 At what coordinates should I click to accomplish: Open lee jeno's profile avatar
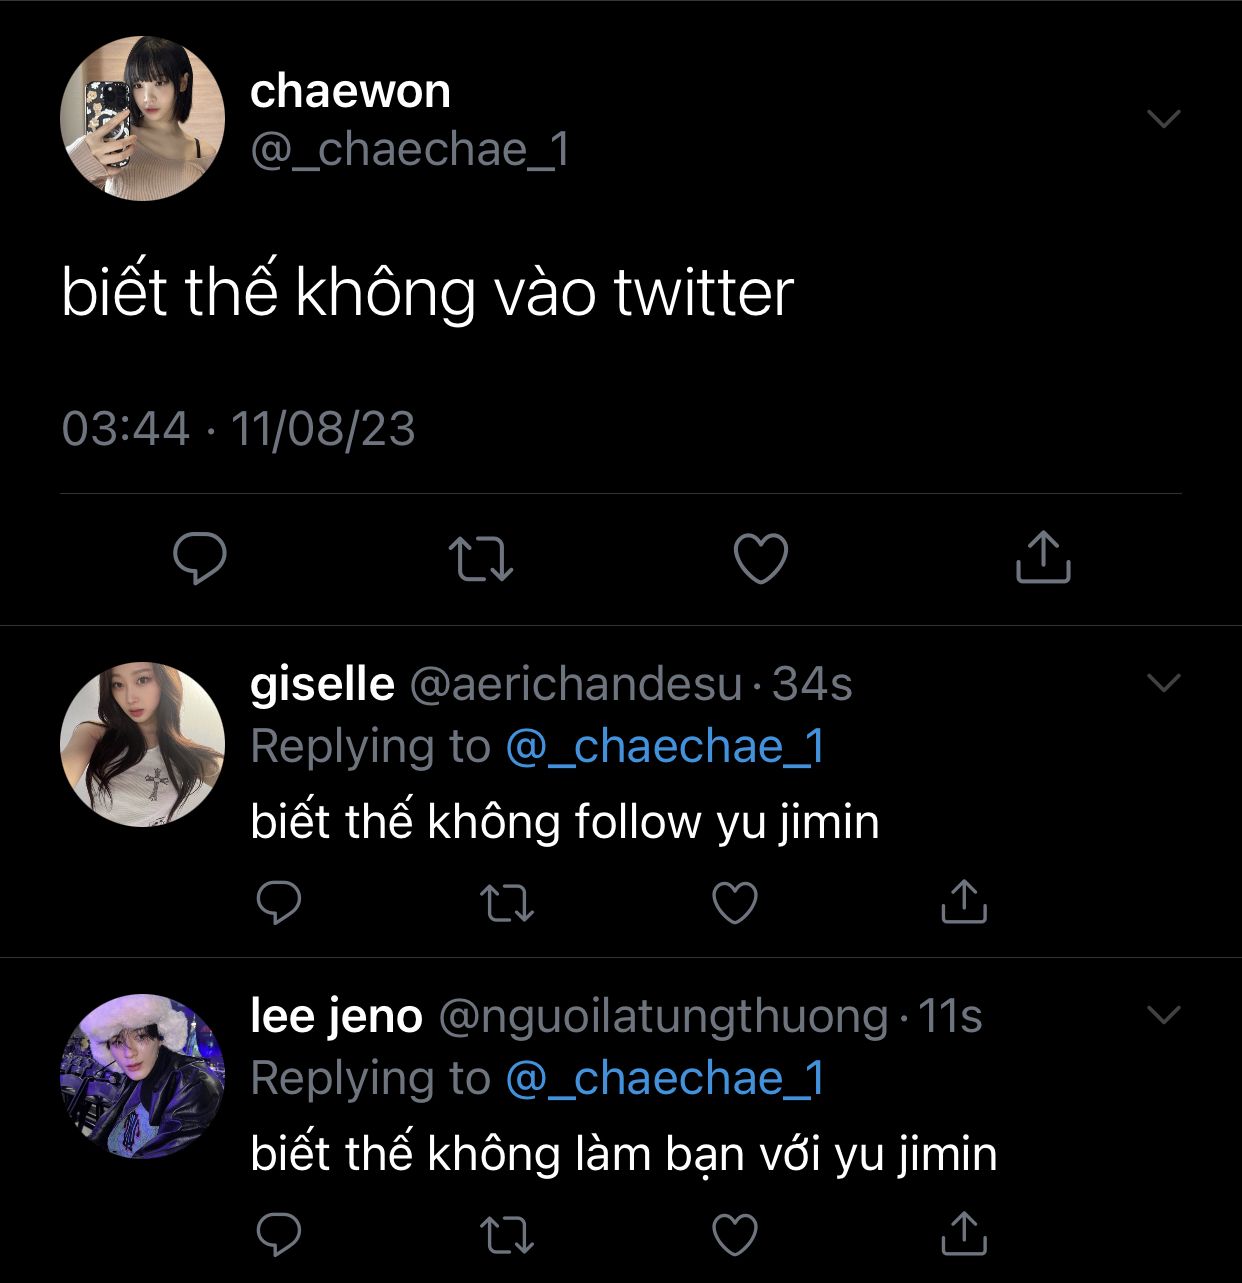143,1076
